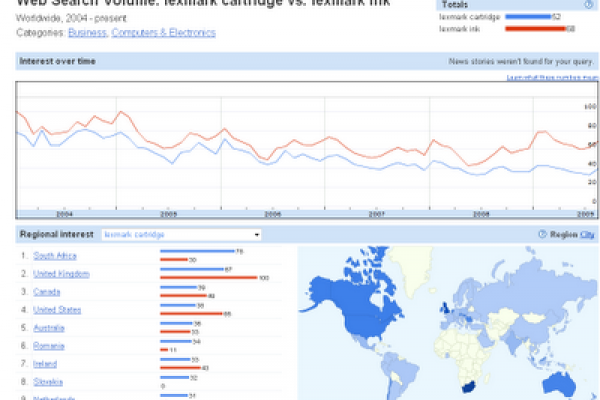
Task: Open the Business category link
Action: pos(84,33)
